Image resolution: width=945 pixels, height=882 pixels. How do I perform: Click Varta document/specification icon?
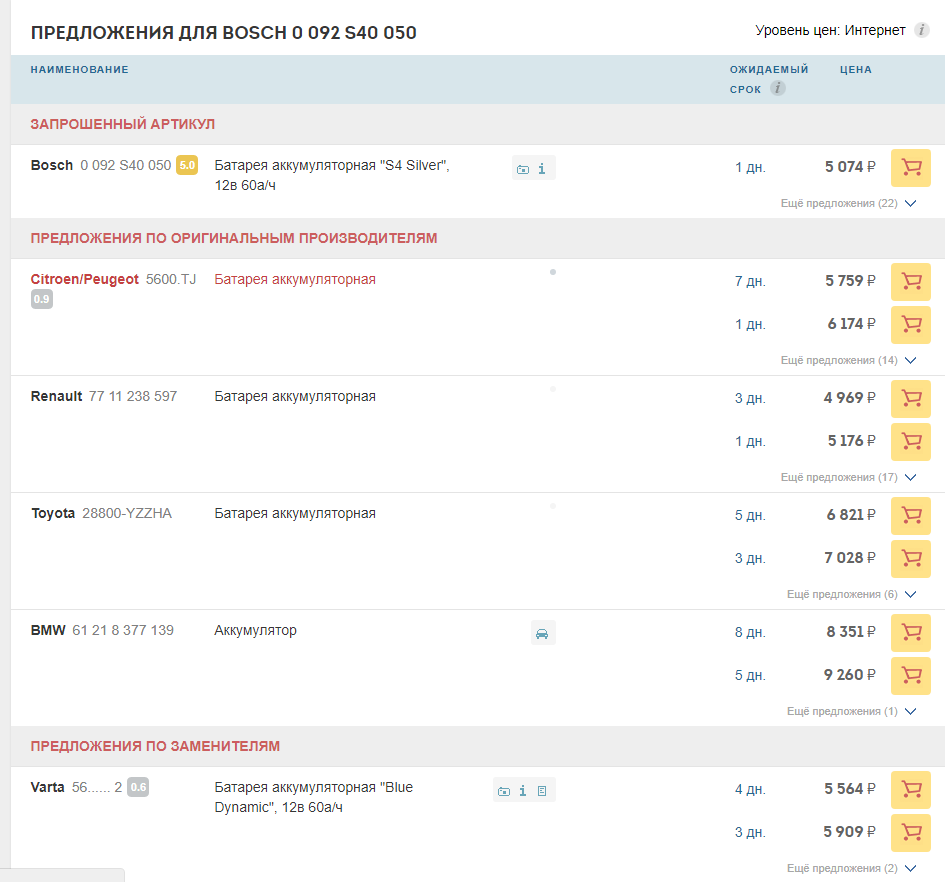coord(542,791)
